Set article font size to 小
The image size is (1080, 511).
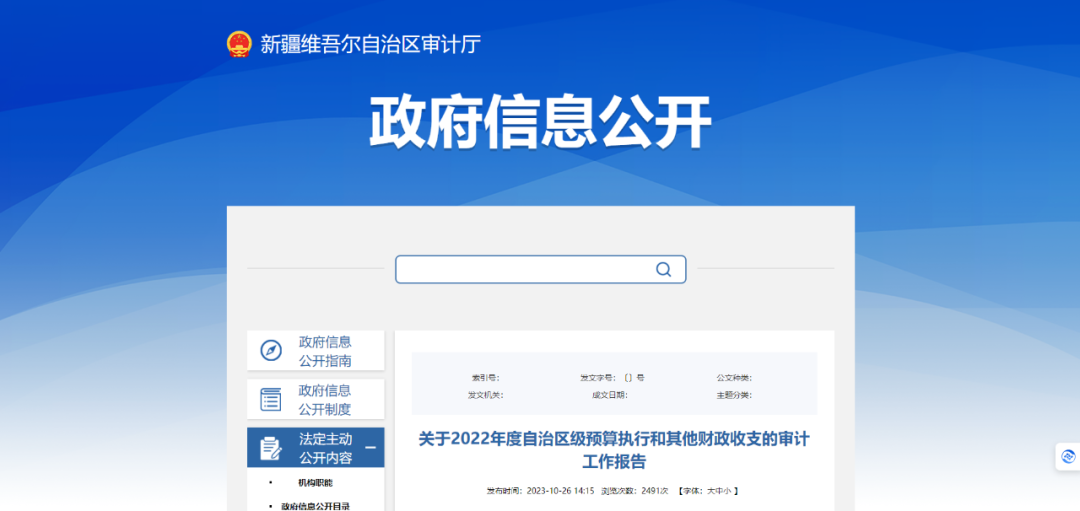click(729, 491)
